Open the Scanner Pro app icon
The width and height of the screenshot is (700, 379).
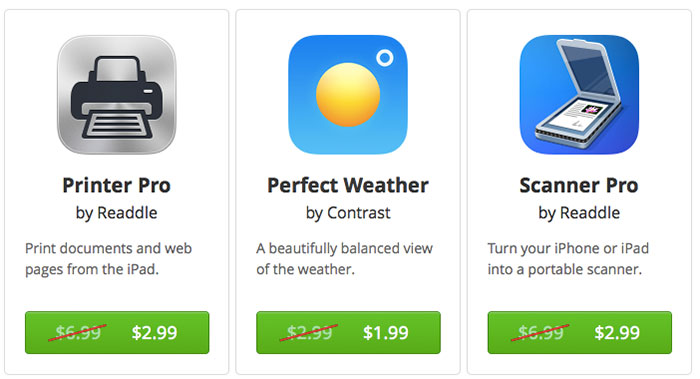tap(579, 95)
